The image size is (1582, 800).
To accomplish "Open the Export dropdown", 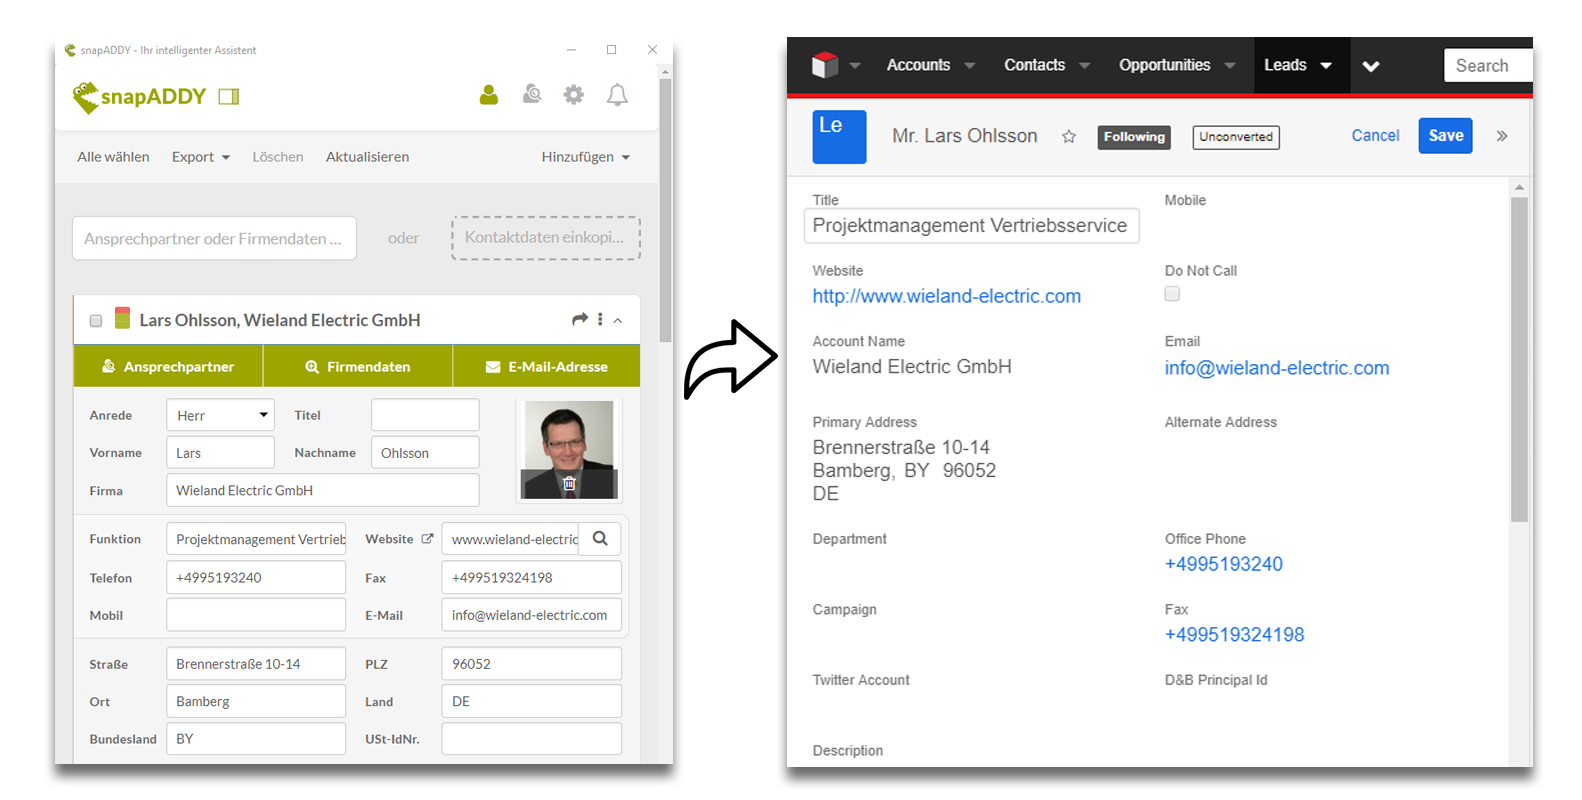I will point(201,157).
